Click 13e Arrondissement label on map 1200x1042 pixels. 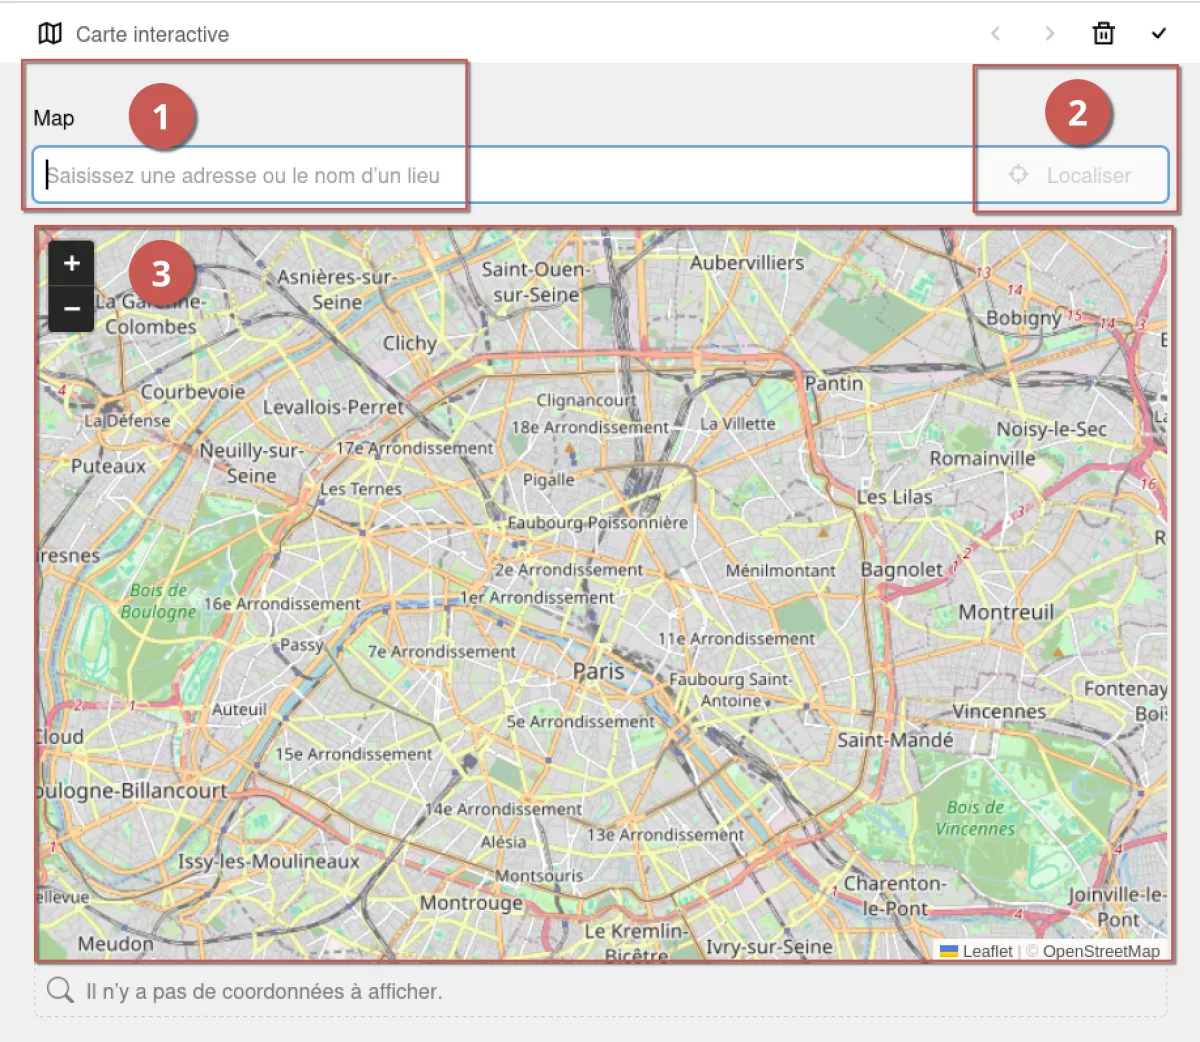[x=665, y=834]
